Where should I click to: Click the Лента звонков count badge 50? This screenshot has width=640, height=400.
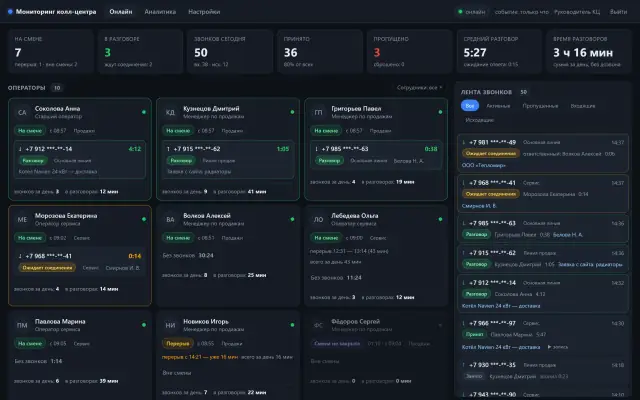pyautogui.click(x=523, y=92)
